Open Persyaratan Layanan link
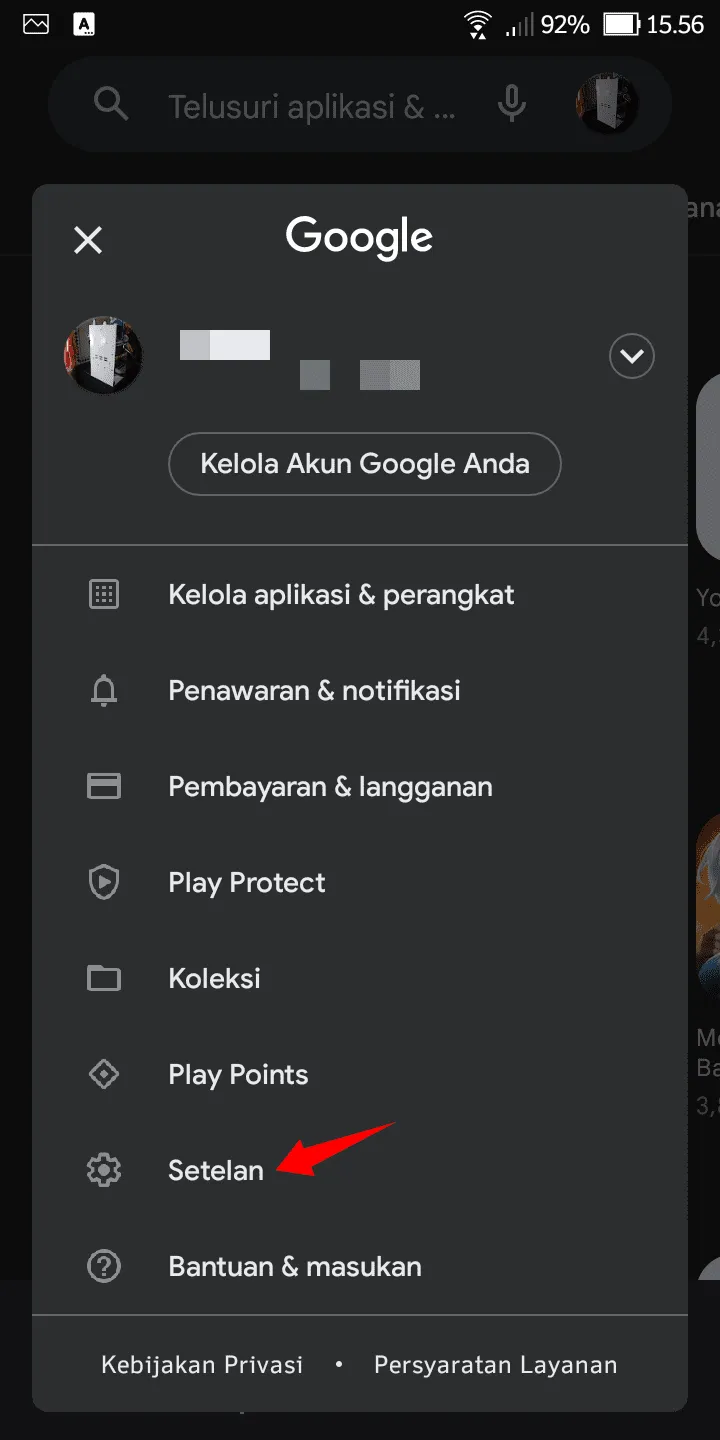 pos(496,1365)
